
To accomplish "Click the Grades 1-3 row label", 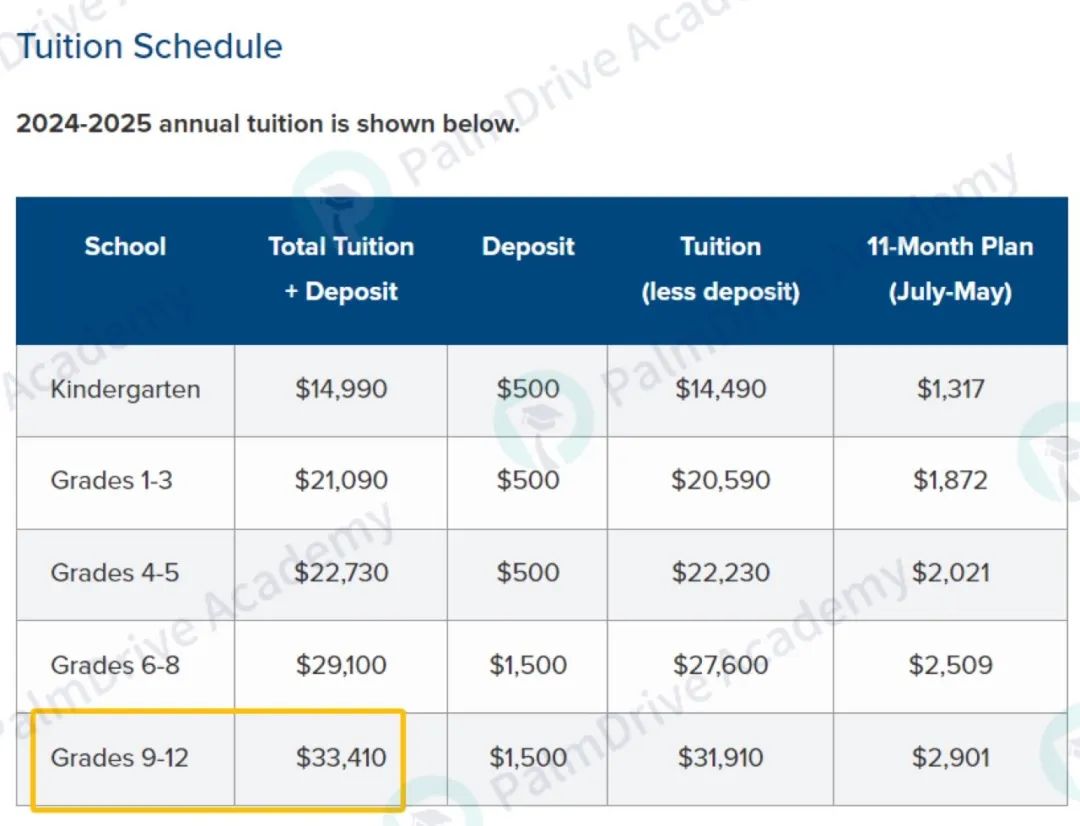I will [x=112, y=480].
